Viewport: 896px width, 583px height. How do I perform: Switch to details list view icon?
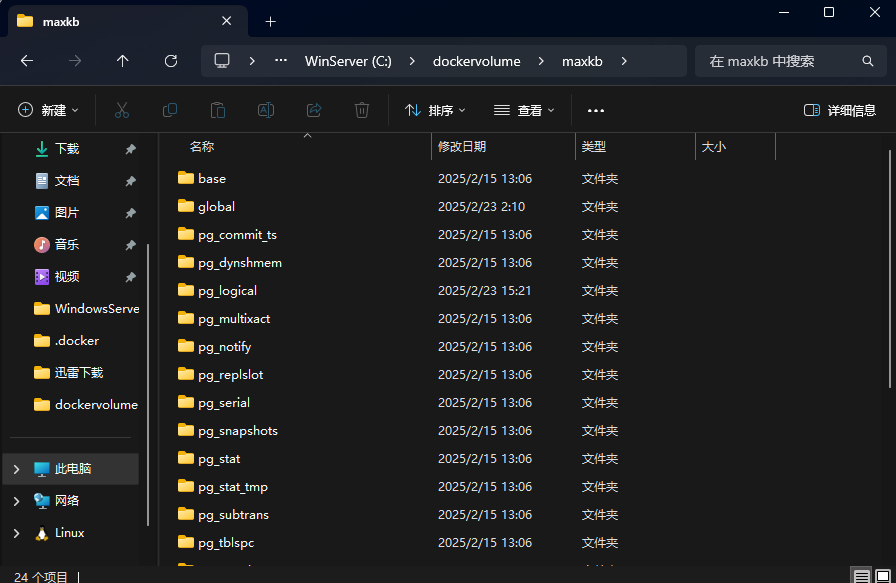(862, 576)
